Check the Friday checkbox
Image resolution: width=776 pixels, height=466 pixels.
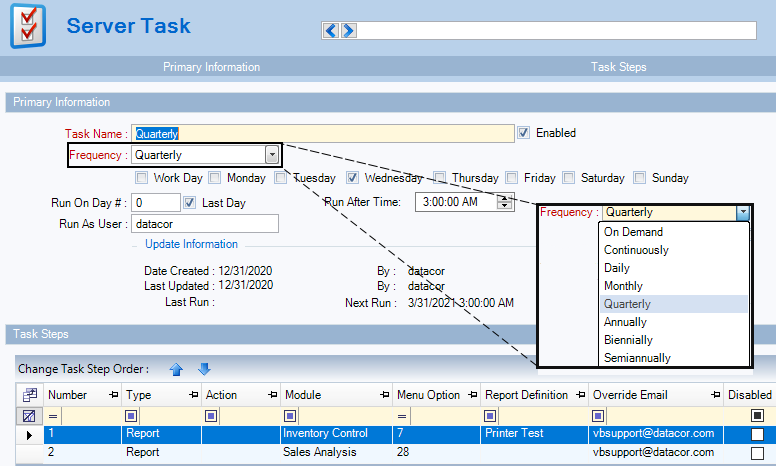click(x=512, y=177)
